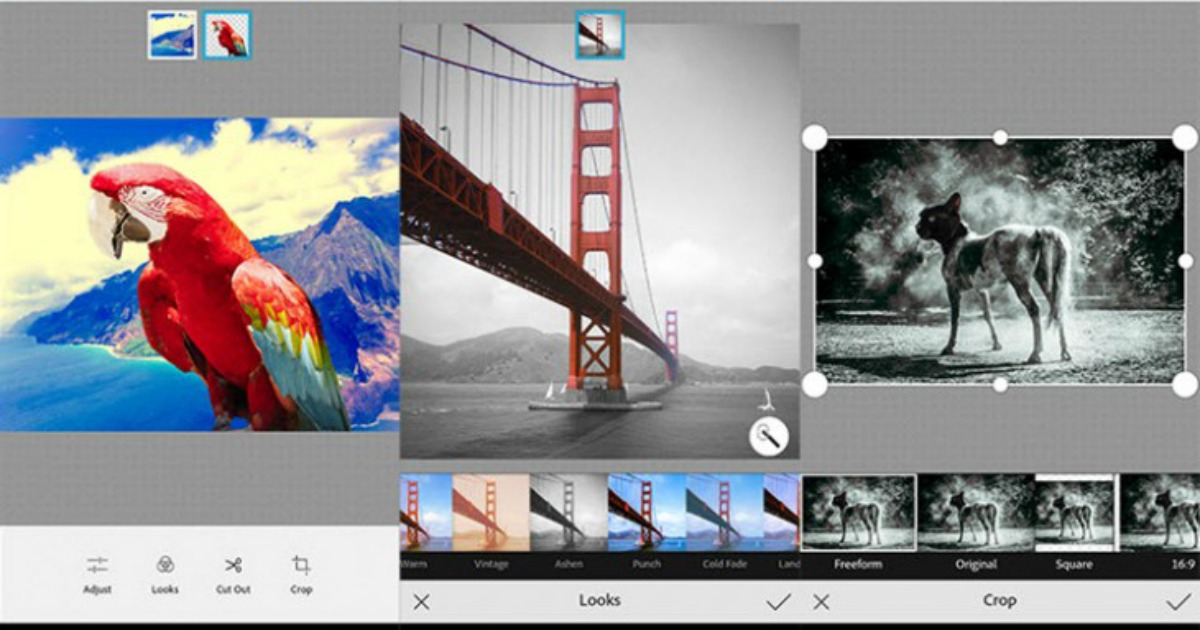The width and height of the screenshot is (1200, 630).
Task: Choose the Square crop ratio
Action: [1074, 513]
